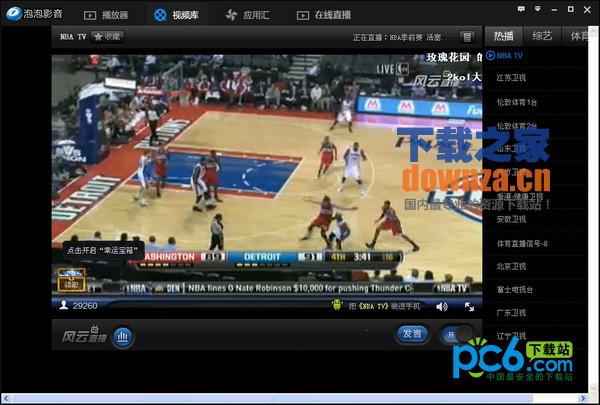Toggle the 开 comments switch off
600x405 pixels.
(x=457, y=335)
